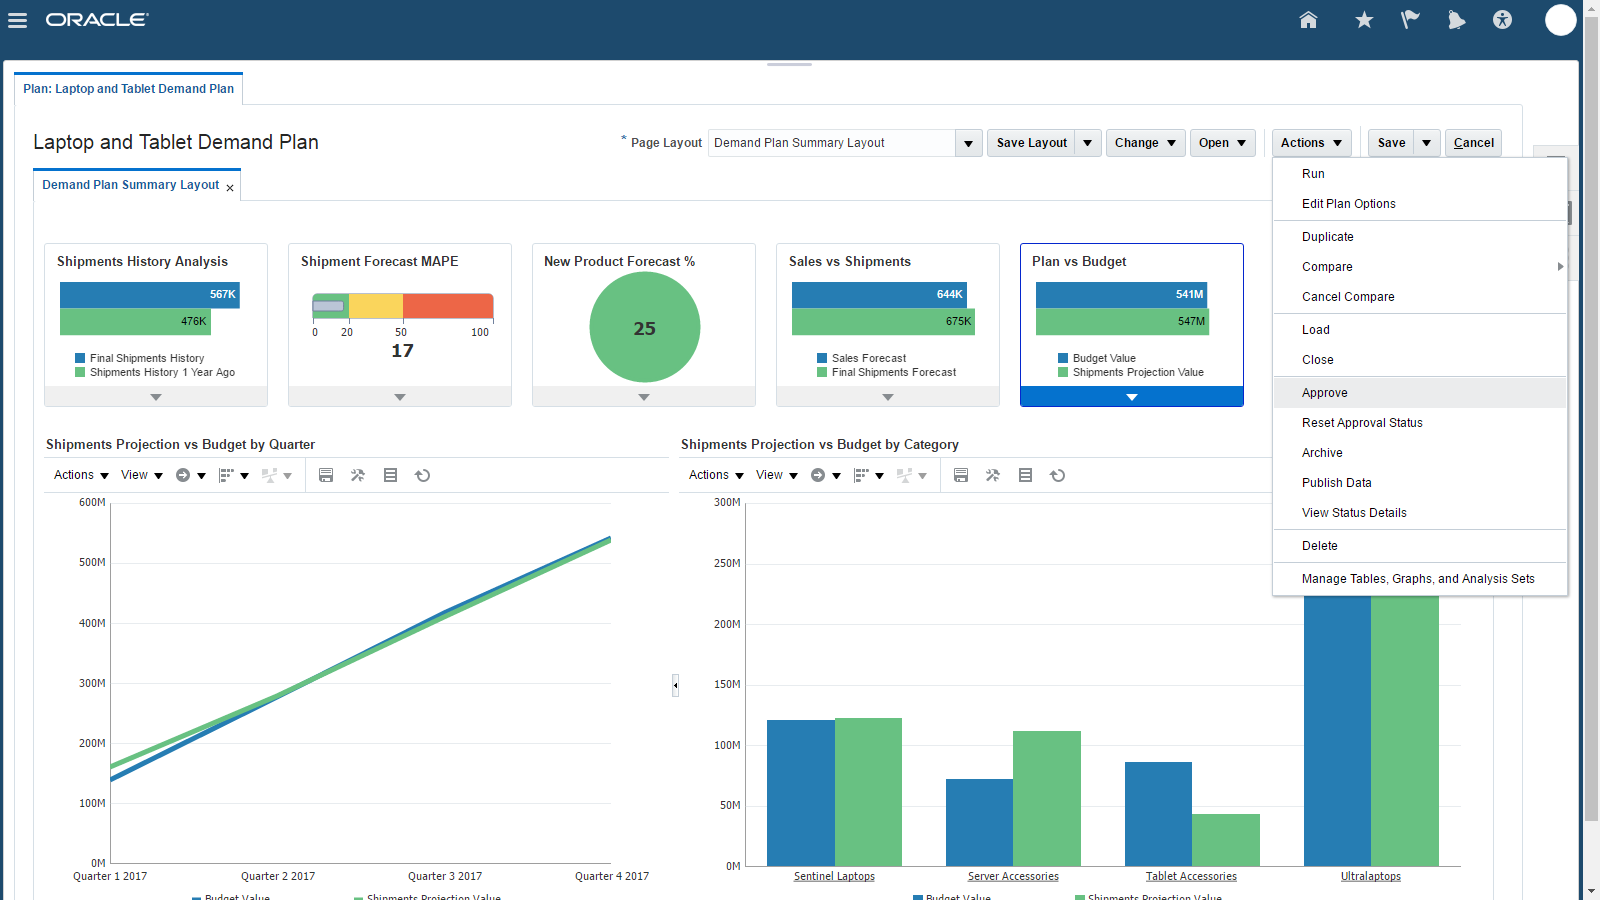The width and height of the screenshot is (1600, 900).
Task: Refresh the Budget by Quarter graph
Action: tap(422, 475)
